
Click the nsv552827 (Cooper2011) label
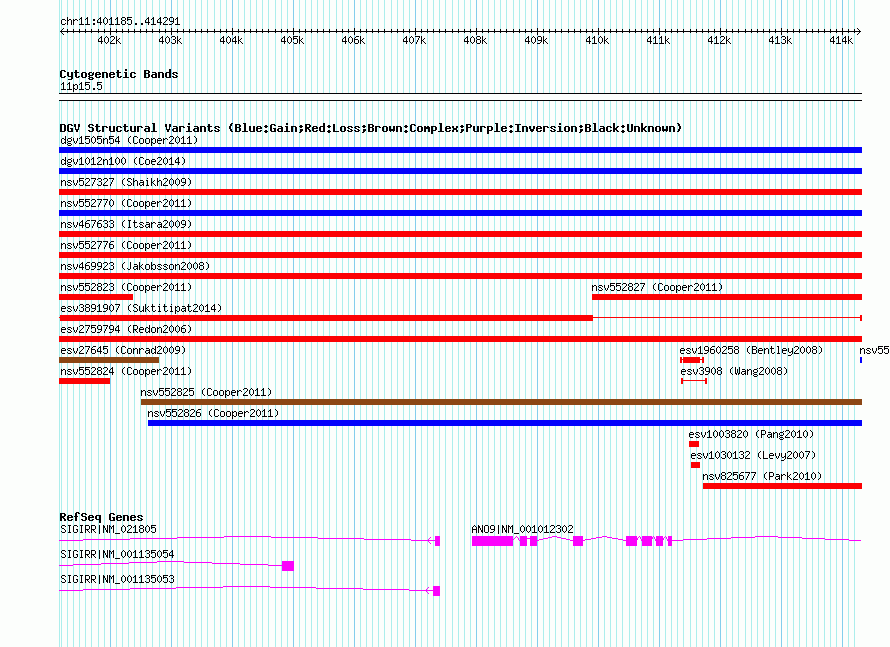coord(657,287)
